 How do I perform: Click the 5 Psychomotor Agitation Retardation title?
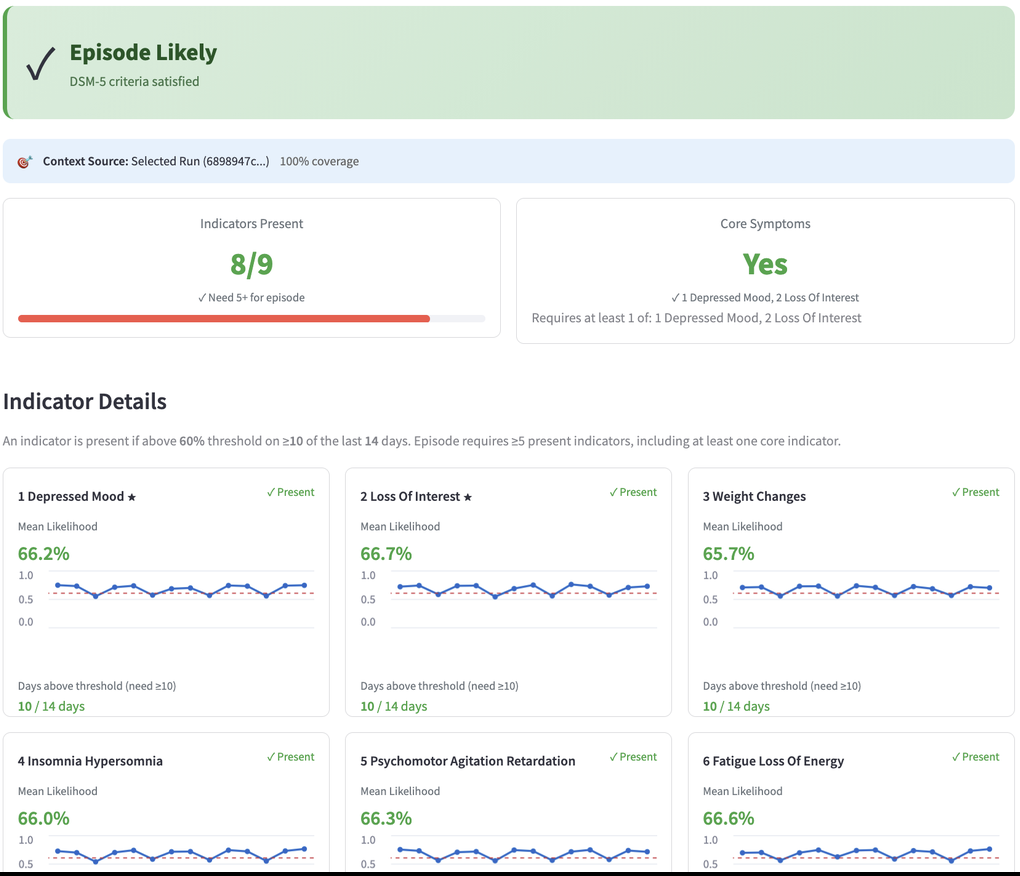(468, 761)
